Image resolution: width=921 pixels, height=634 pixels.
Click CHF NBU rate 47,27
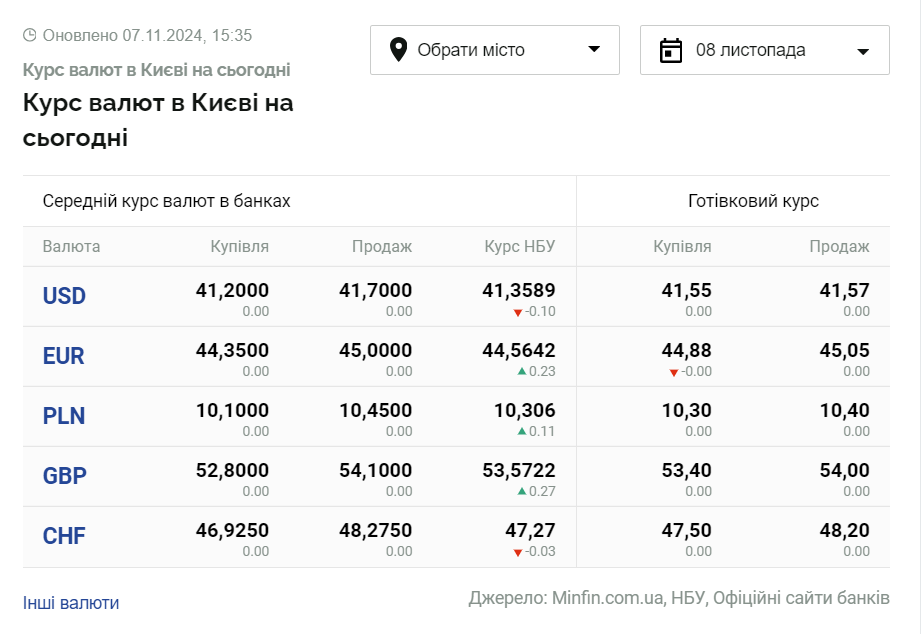(530, 530)
